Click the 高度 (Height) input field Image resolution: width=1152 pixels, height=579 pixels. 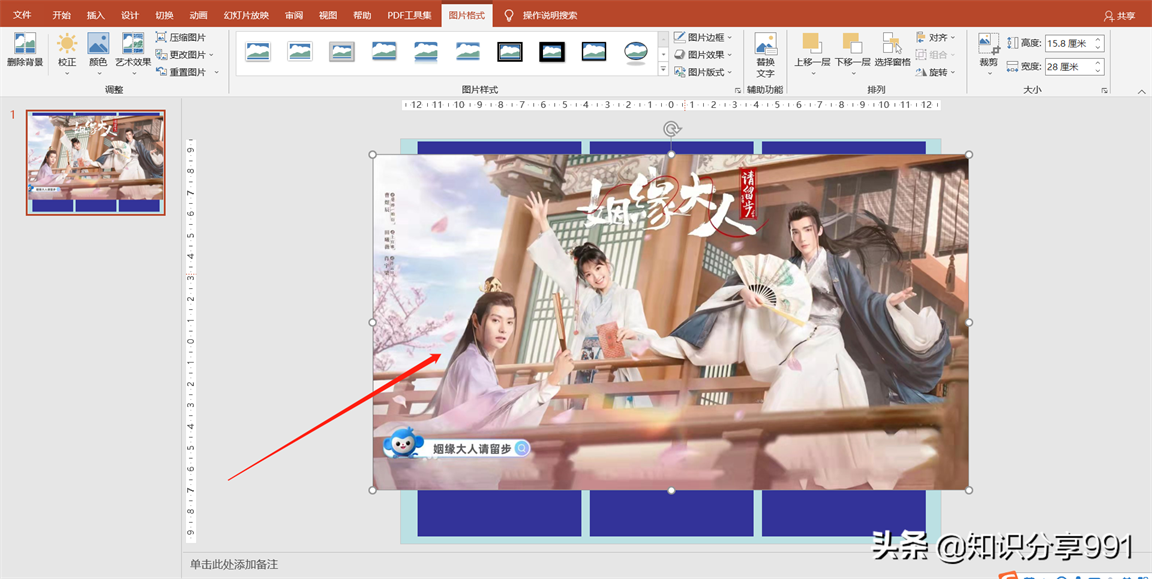[x=1068, y=43]
